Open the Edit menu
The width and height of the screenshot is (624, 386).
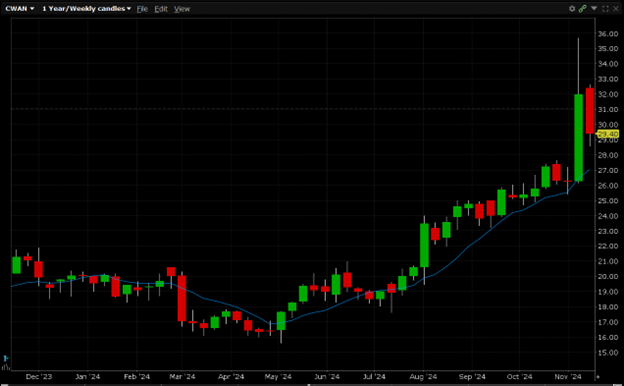(161, 9)
